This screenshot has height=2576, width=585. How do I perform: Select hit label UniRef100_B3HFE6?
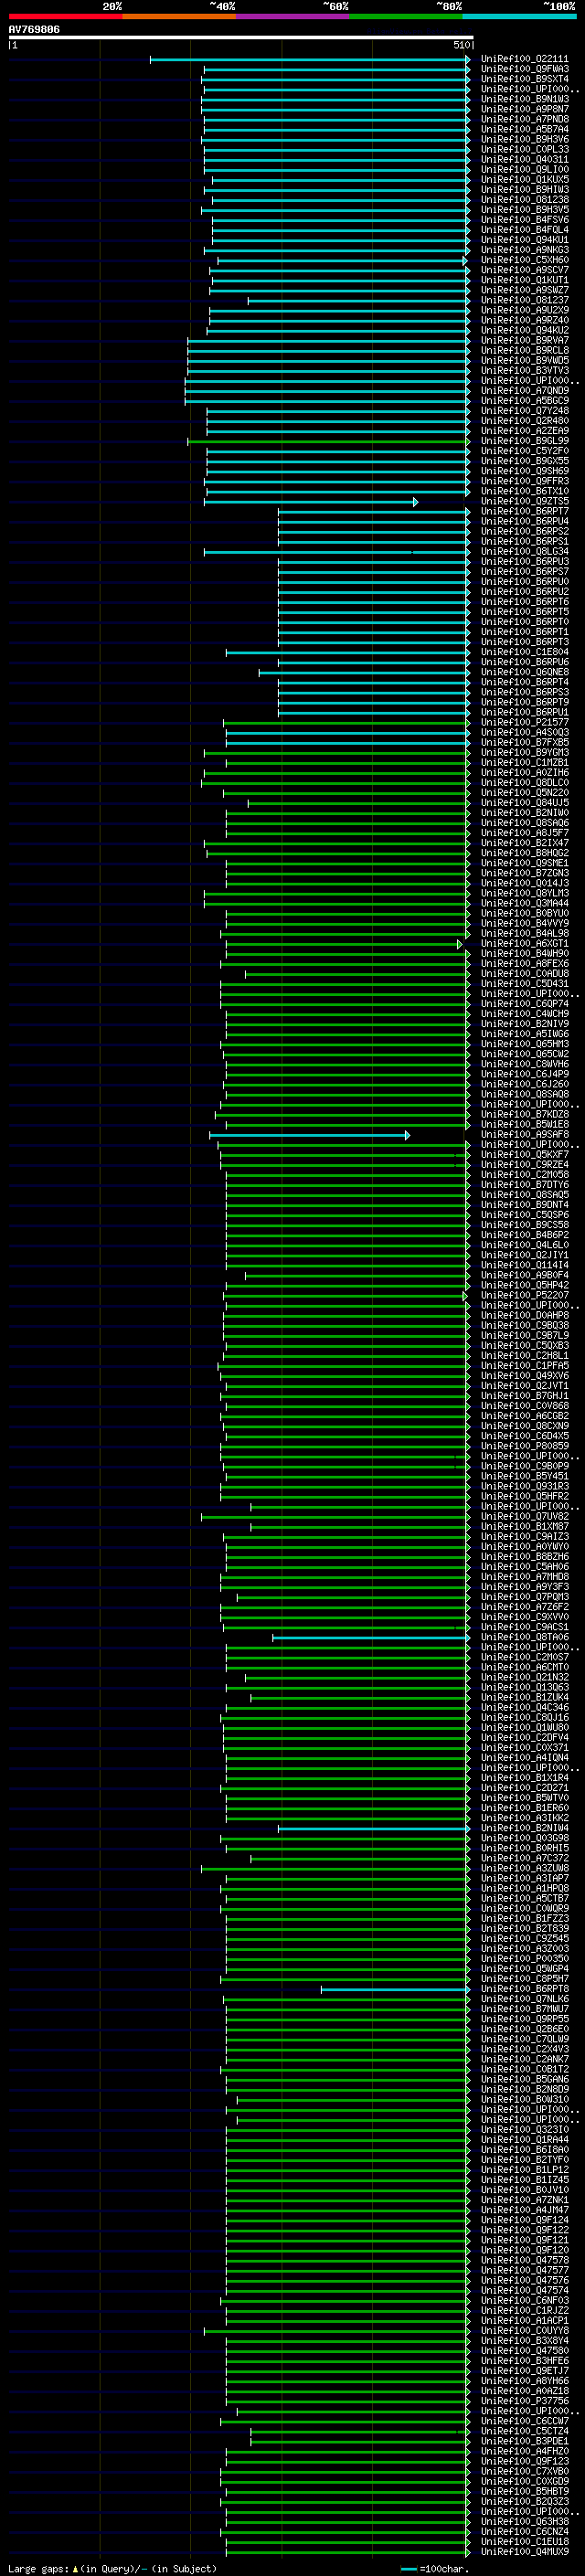point(525,2360)
